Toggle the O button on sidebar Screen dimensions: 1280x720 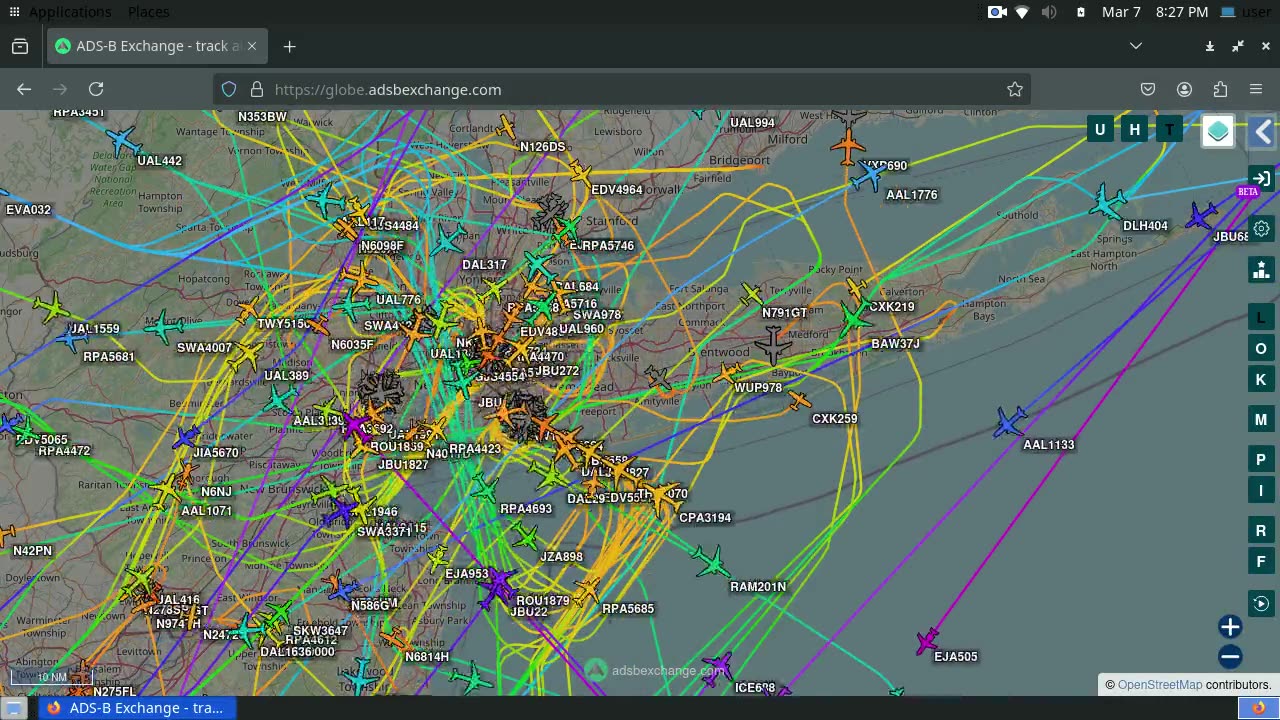click(1261, 348)
